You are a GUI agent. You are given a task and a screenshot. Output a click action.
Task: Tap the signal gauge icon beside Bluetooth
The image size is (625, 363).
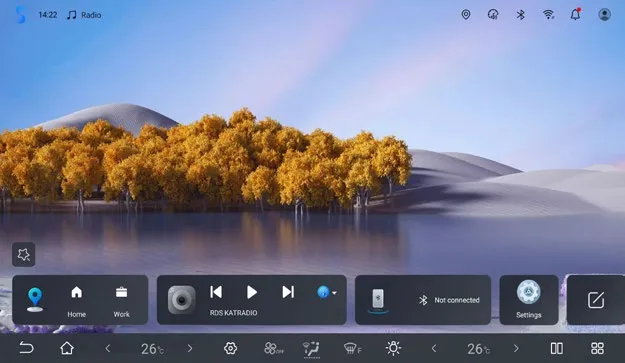tap(493, 15)
